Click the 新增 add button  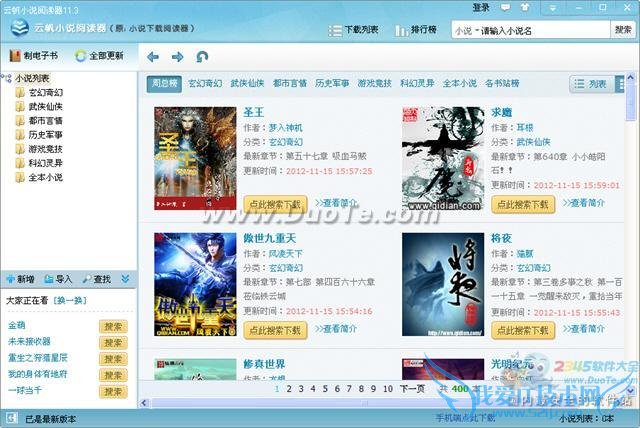(x=20, y=279)
